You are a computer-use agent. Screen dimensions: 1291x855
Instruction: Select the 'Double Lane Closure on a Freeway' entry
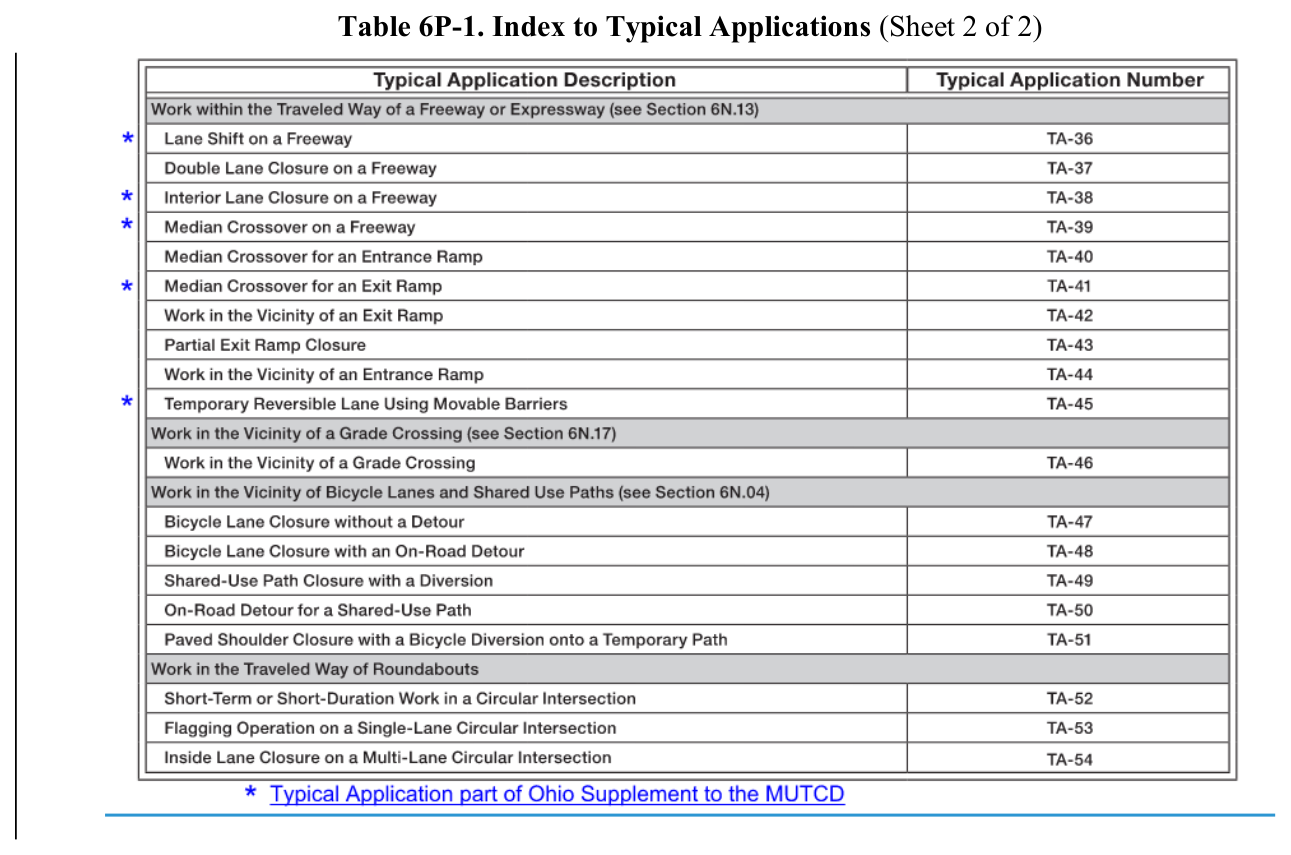pos(300,168)
